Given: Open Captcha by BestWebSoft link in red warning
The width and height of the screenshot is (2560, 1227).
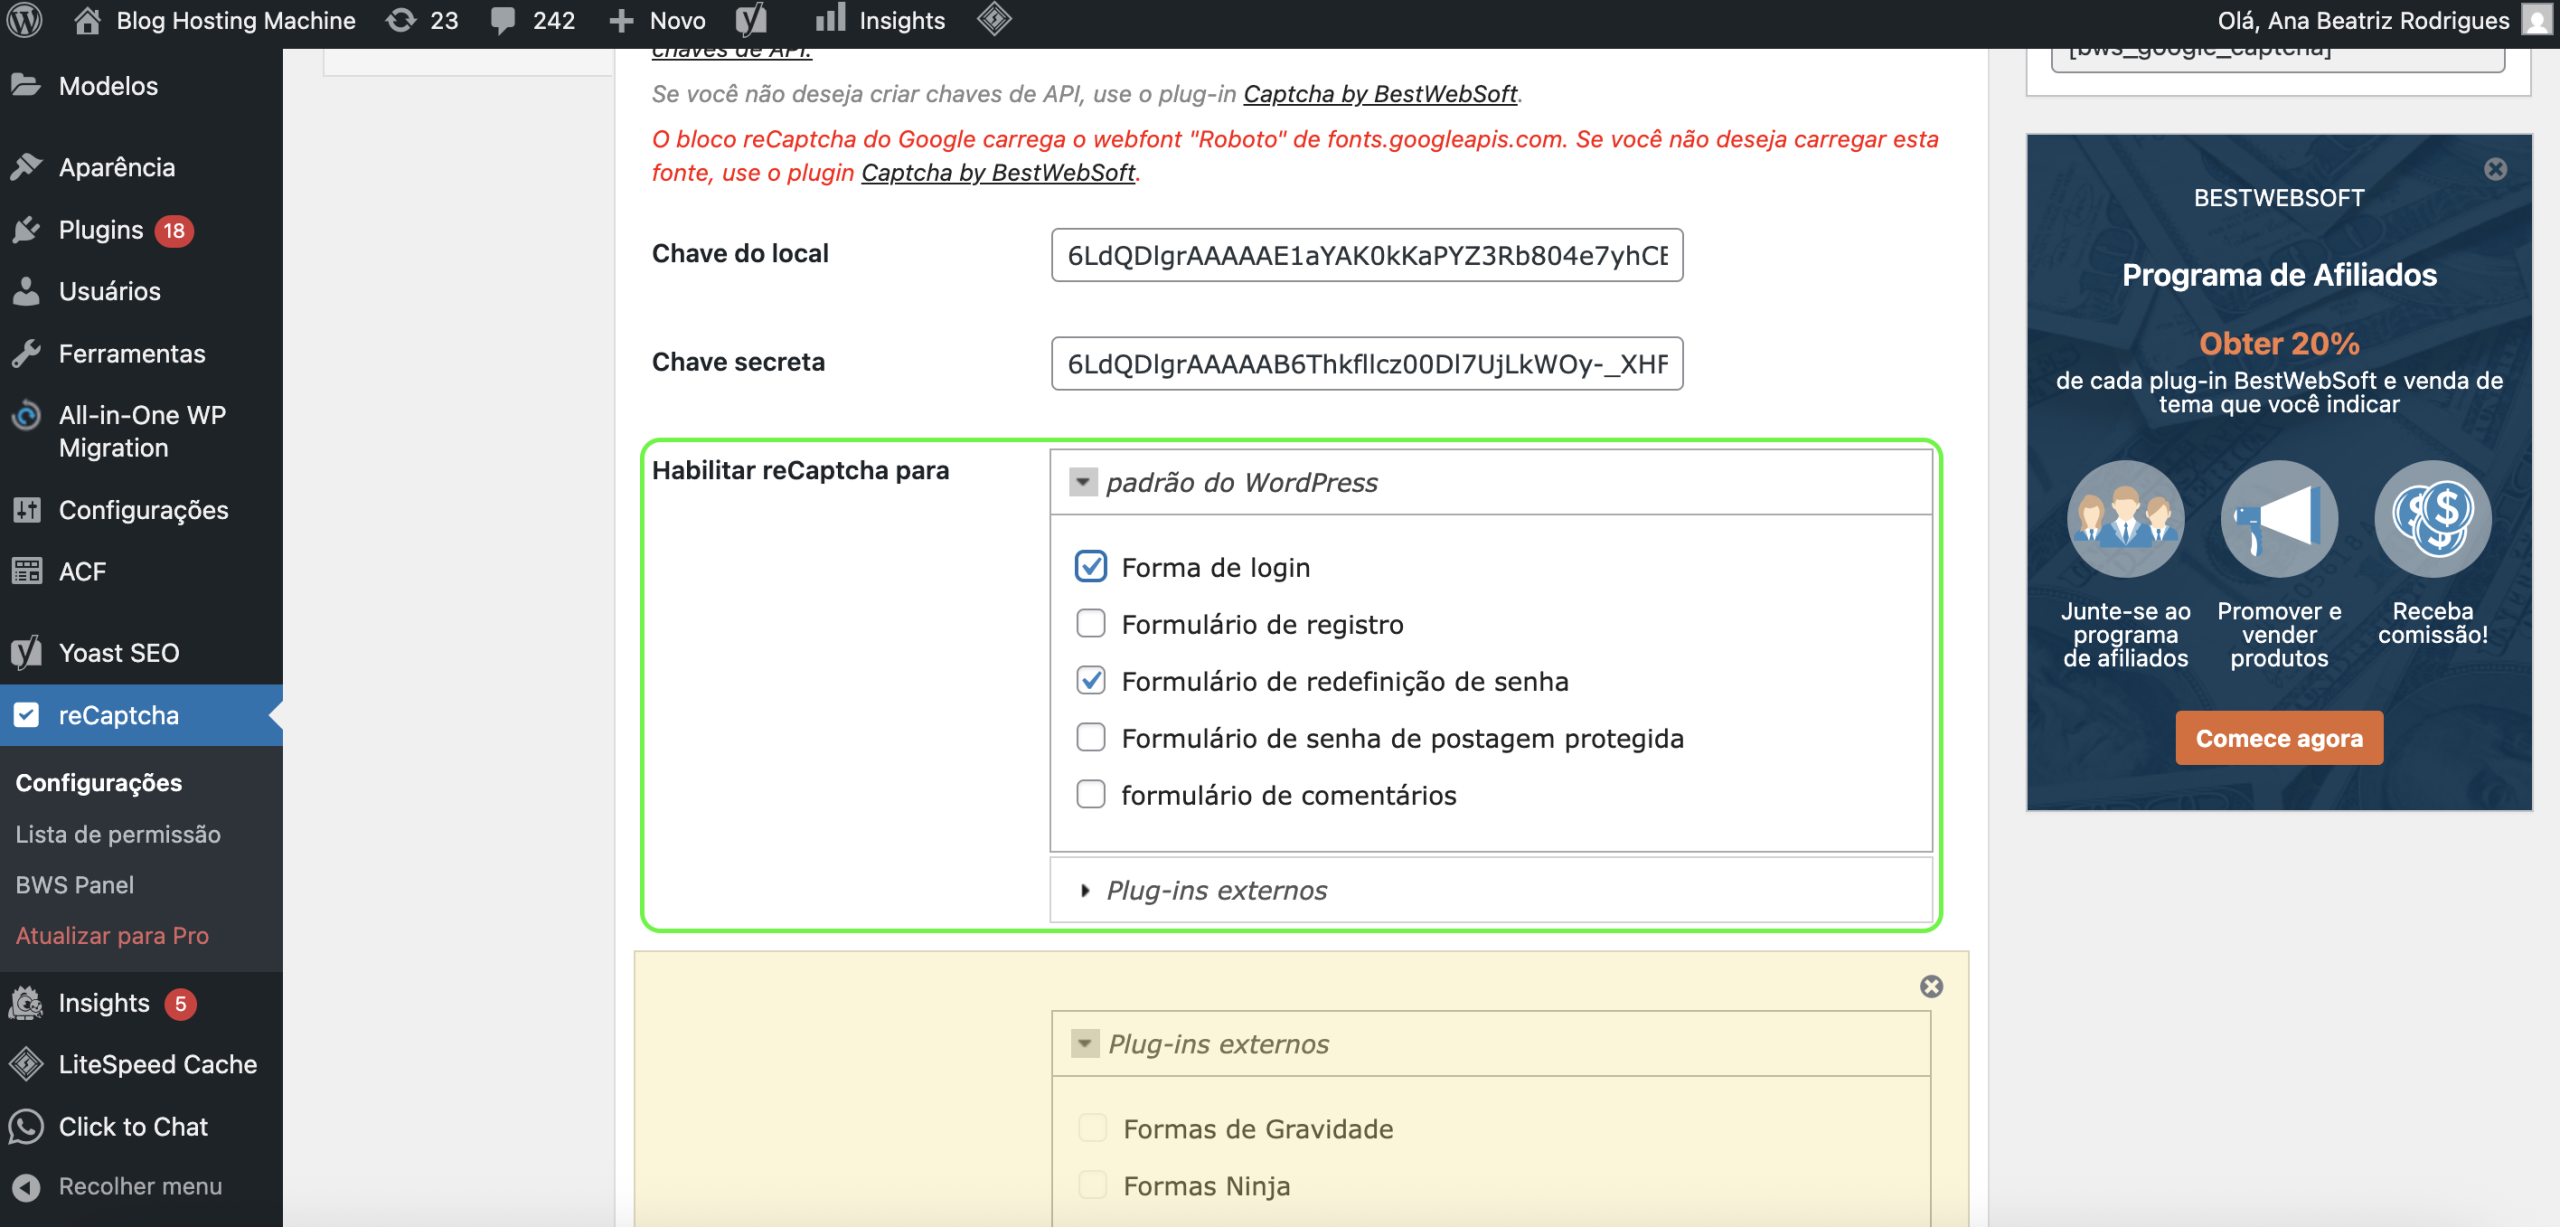Looking at the screenshot, I should click(998, 173).
